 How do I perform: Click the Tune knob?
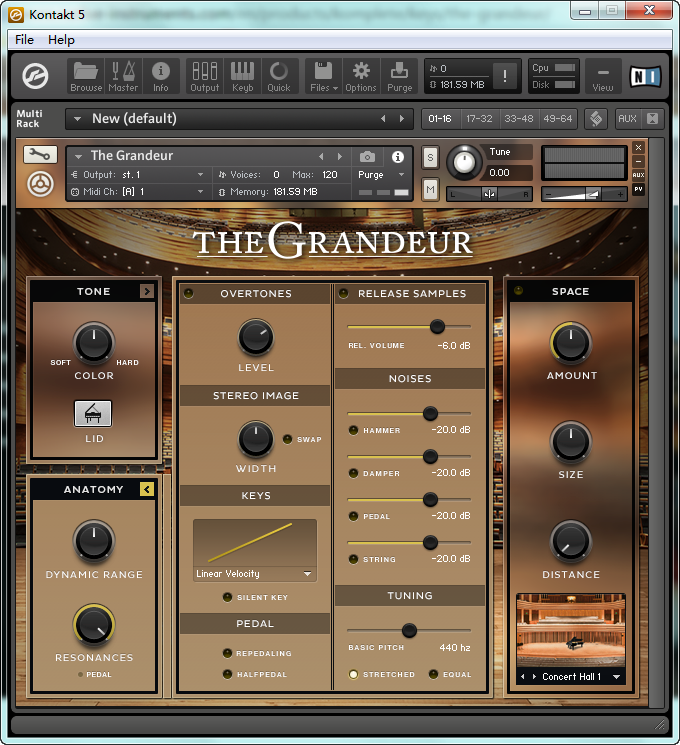point(464,162)
